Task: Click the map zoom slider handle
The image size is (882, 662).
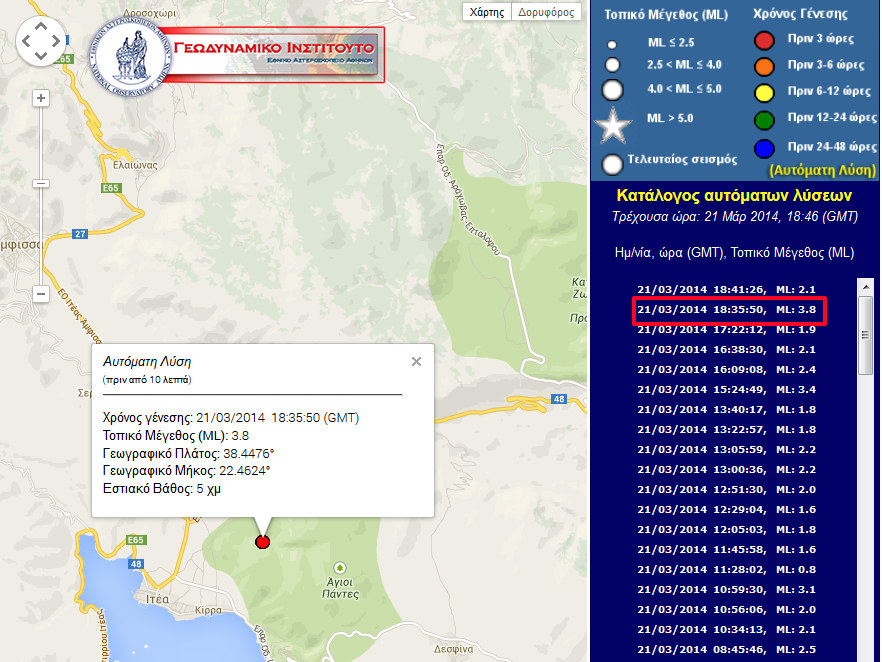Action: [41, 184]
